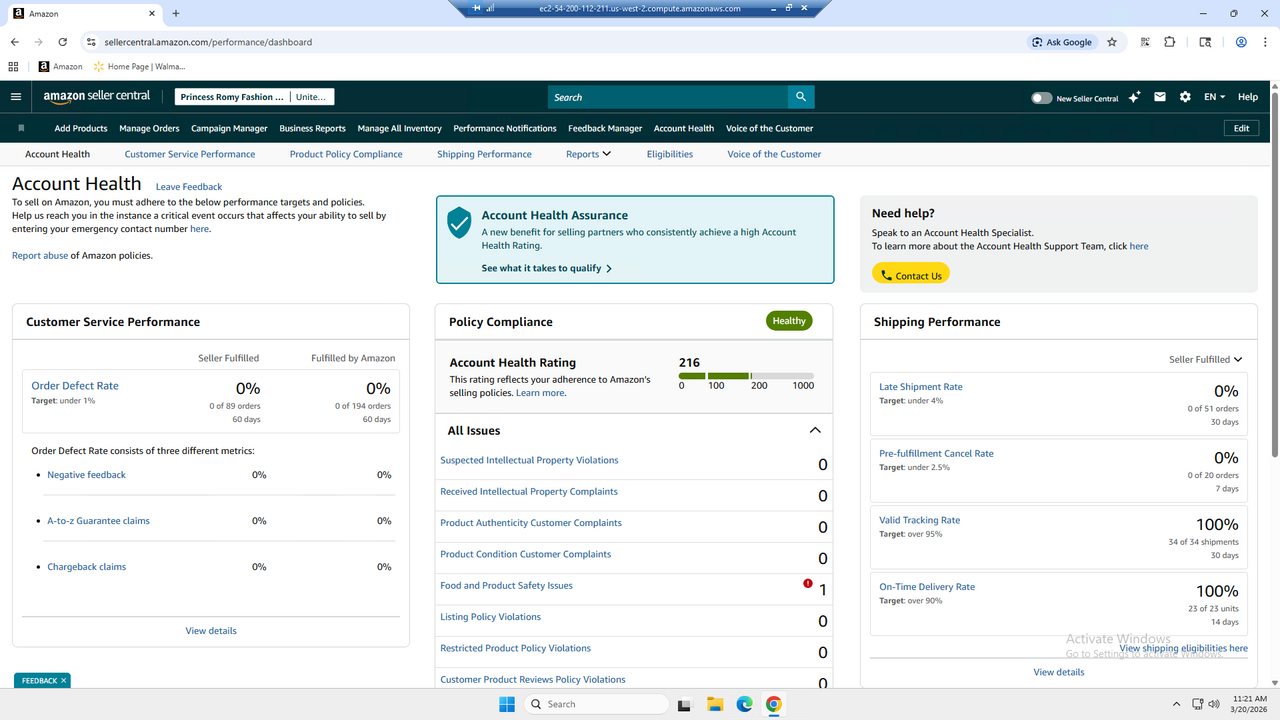This screenshot has width=1280, height=720.
Task: Click the Learn more link under Account Health Rating
Action: 540,393
